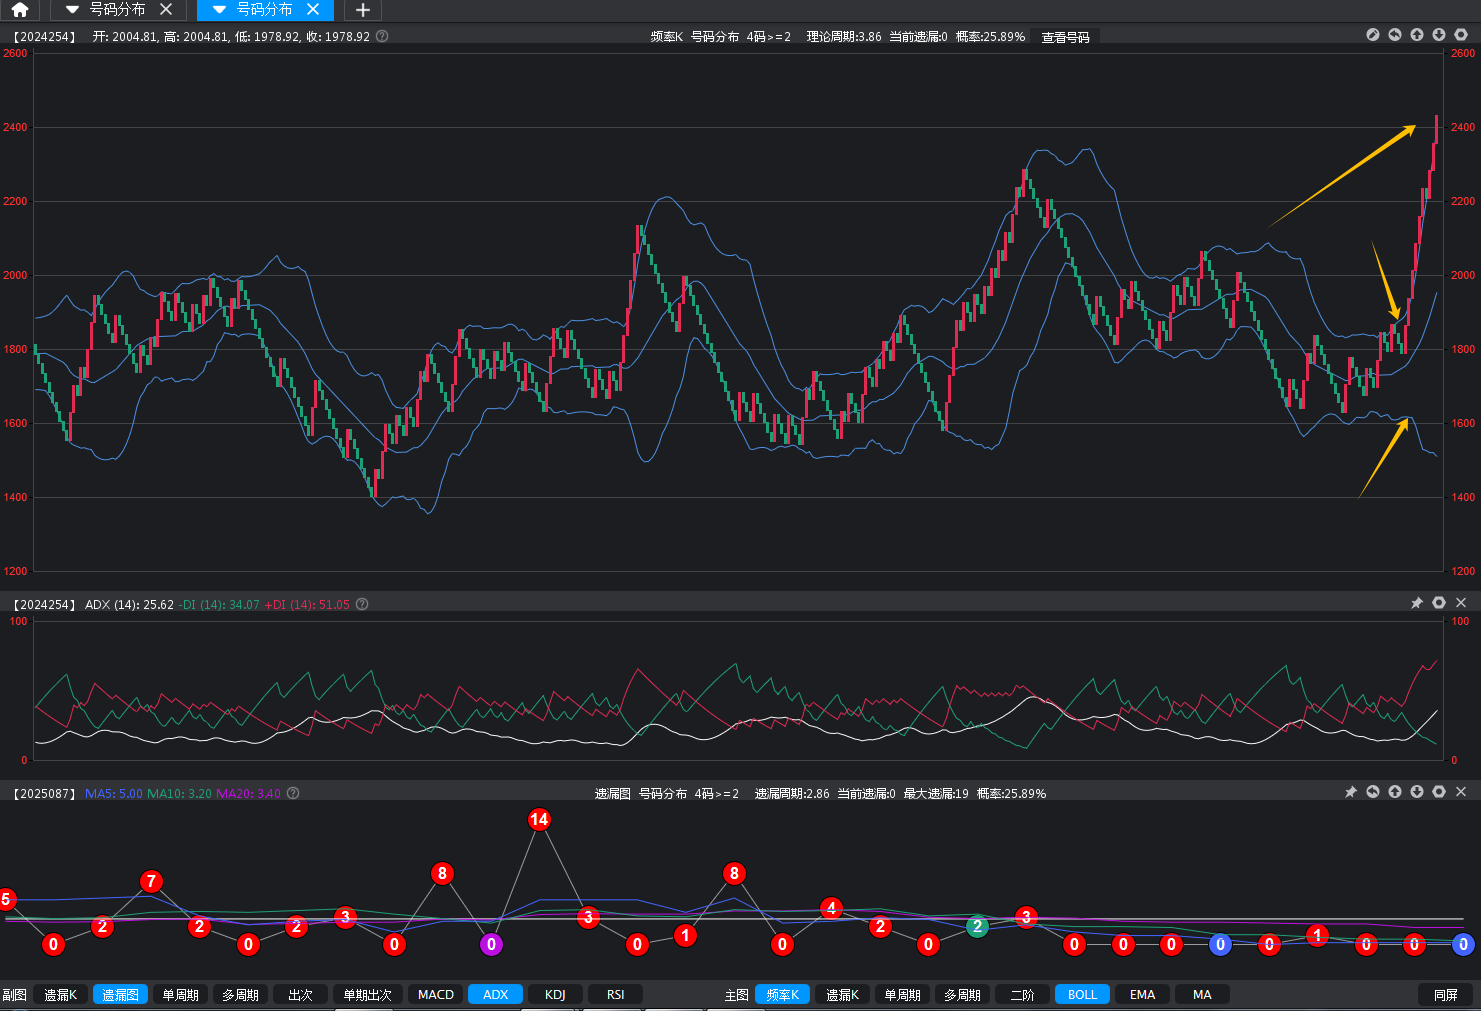Image resolution: width=1481 pixels, height=1011 pixels.
Task: Click the 同屏 button
Action: (x=1446, y=995)
